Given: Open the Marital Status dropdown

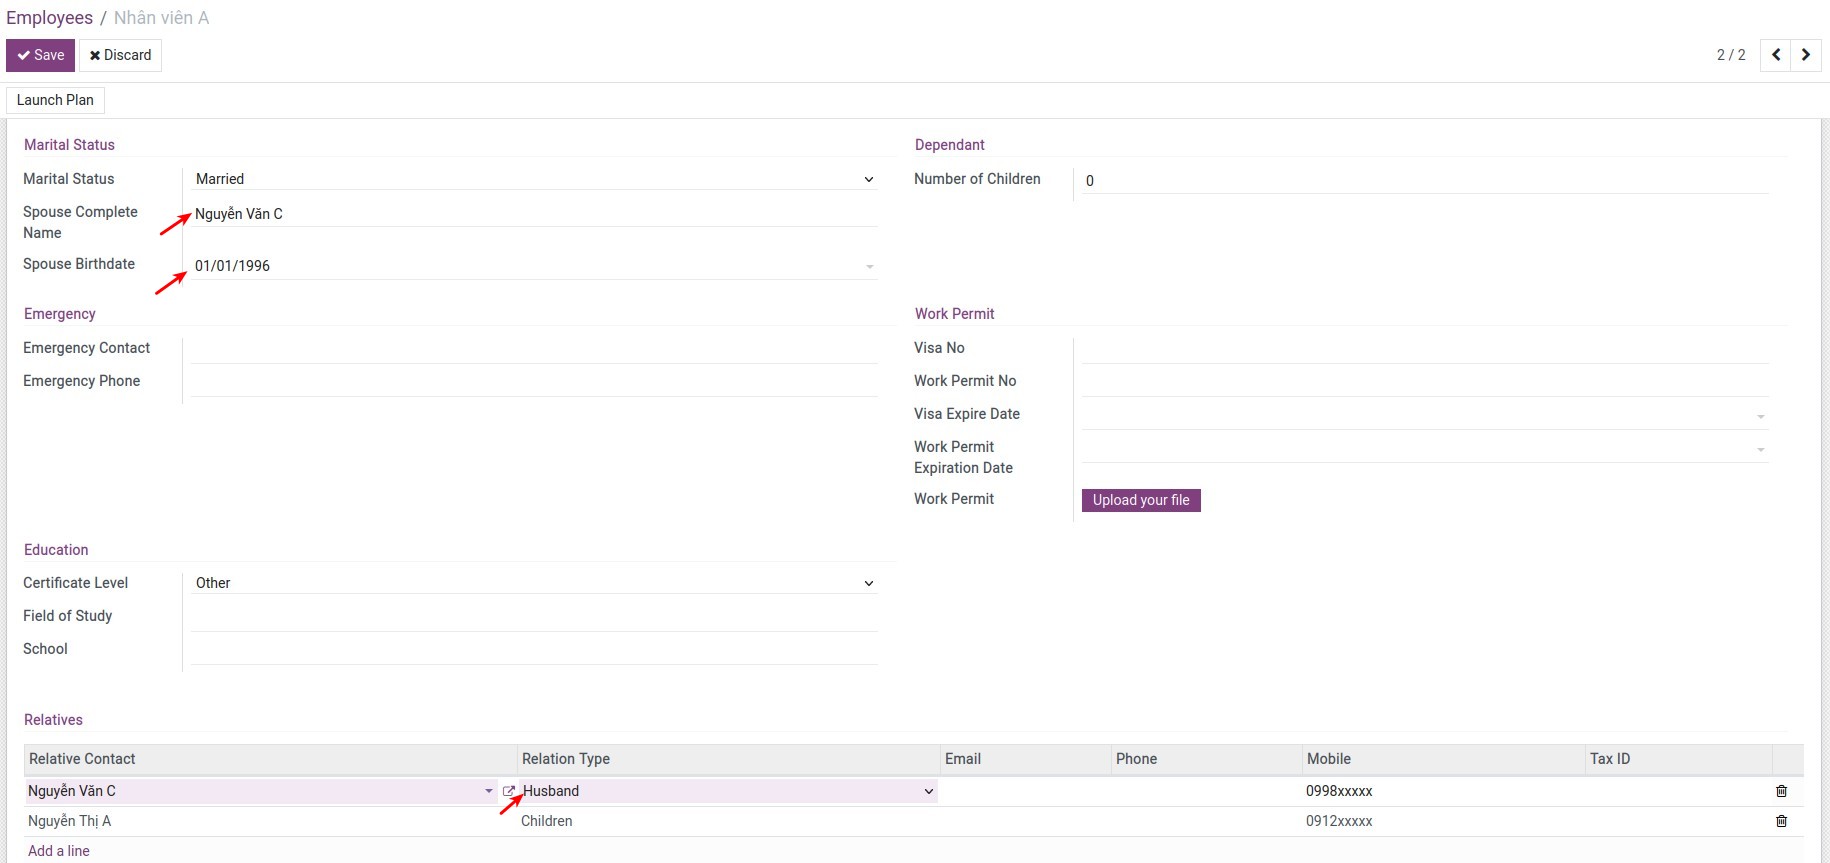Looking at the screenshot, I should point(534,179).
